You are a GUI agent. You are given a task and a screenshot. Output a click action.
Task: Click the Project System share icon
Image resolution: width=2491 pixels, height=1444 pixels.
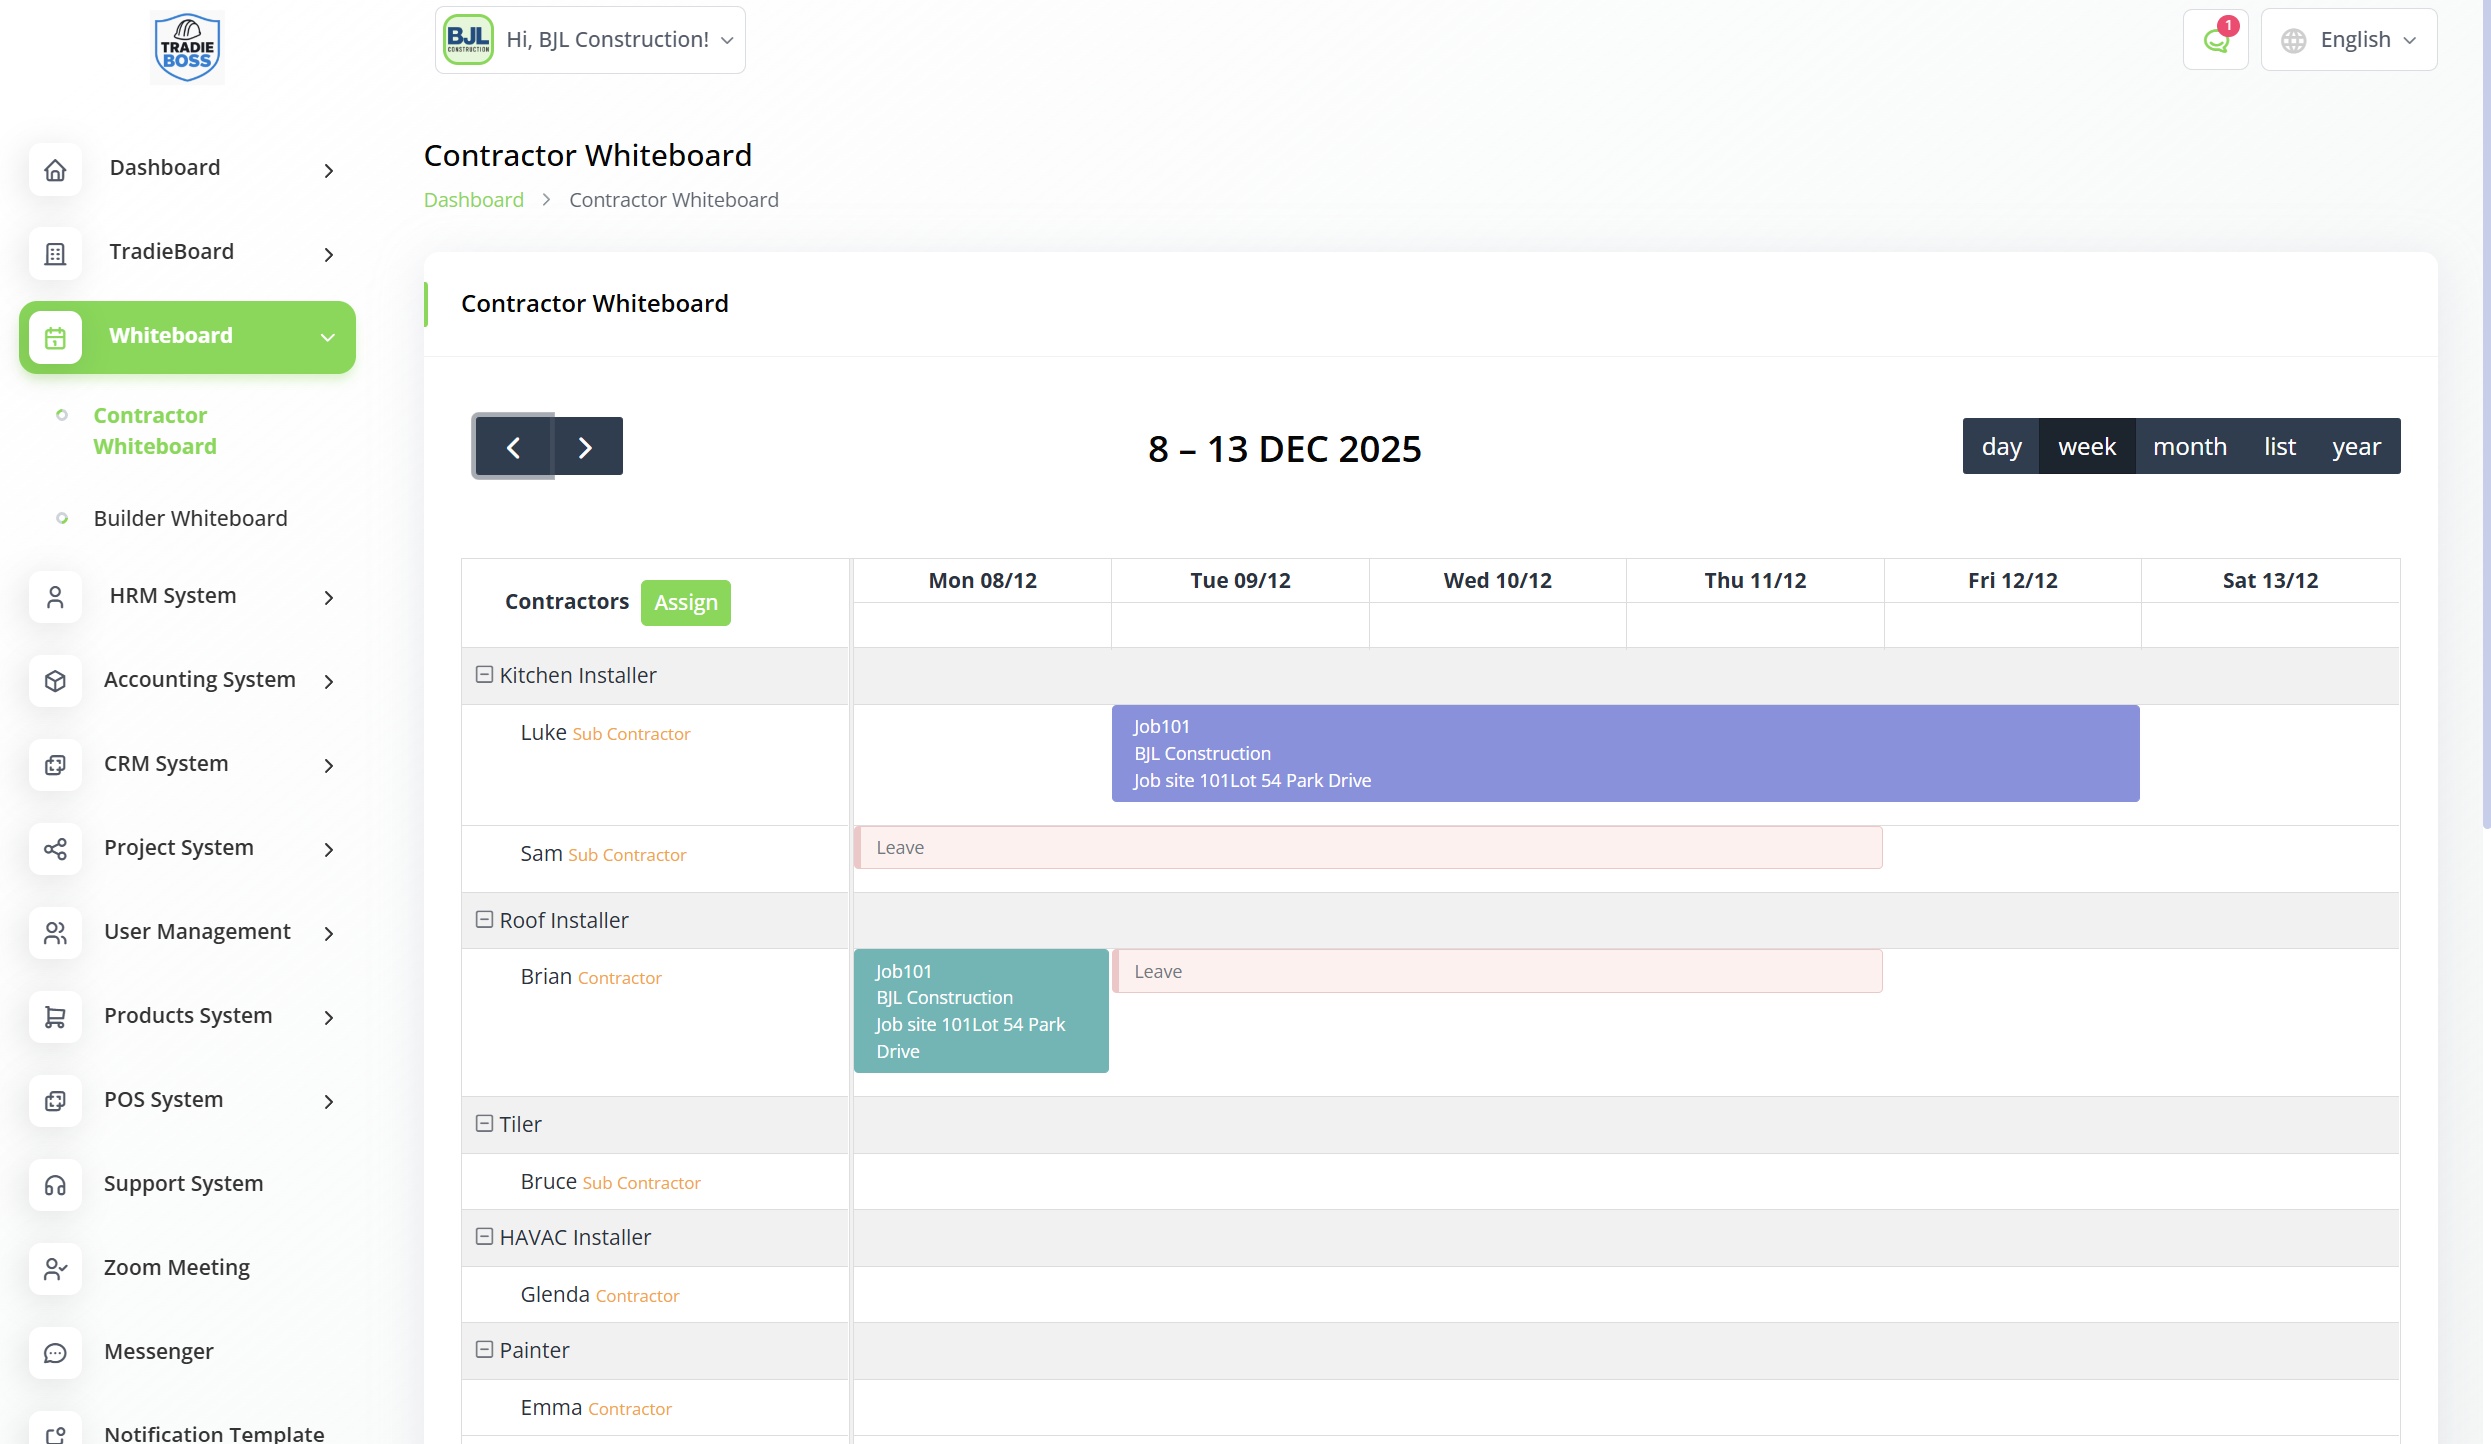(x=56, y=849)
